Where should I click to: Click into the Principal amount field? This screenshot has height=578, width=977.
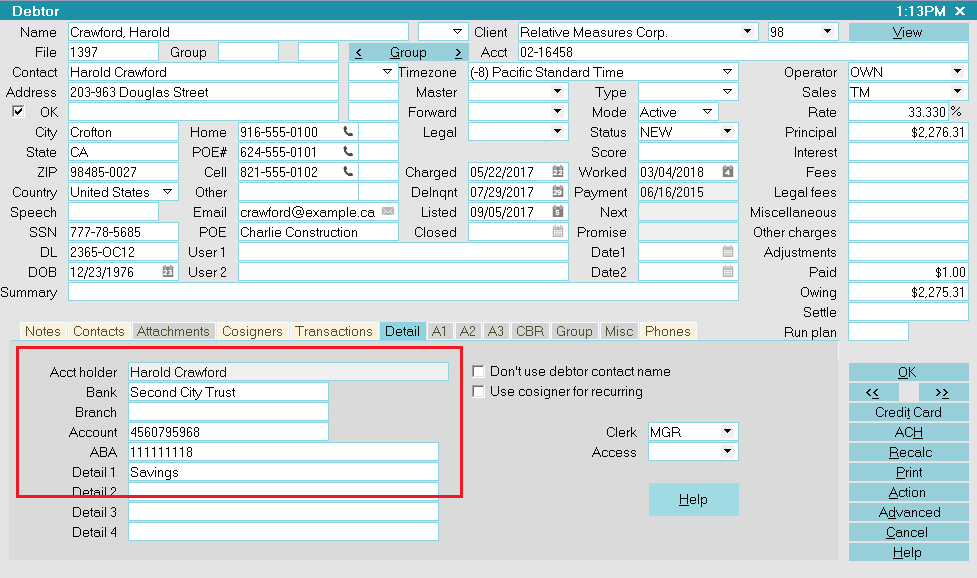(x=908, y=132)
